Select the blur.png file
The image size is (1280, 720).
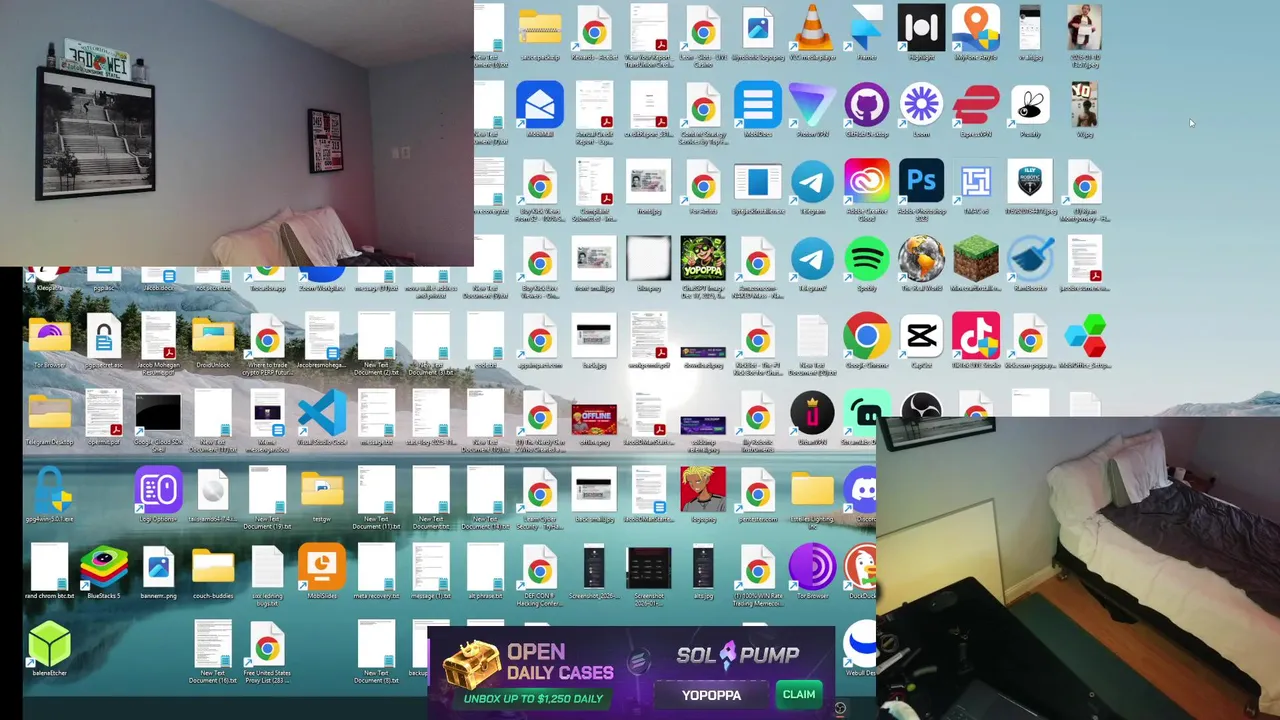(x=649, y=260)
